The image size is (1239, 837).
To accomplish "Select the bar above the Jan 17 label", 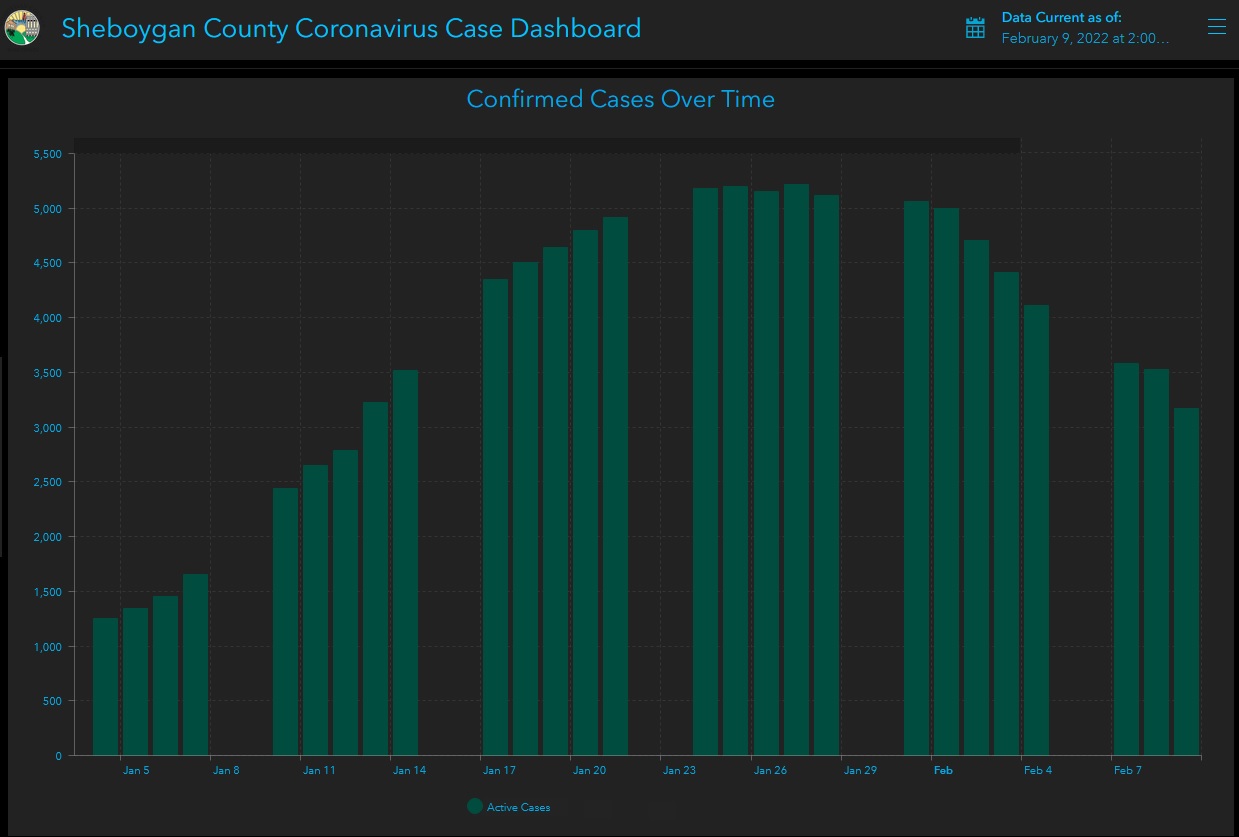I will [496, 517].
